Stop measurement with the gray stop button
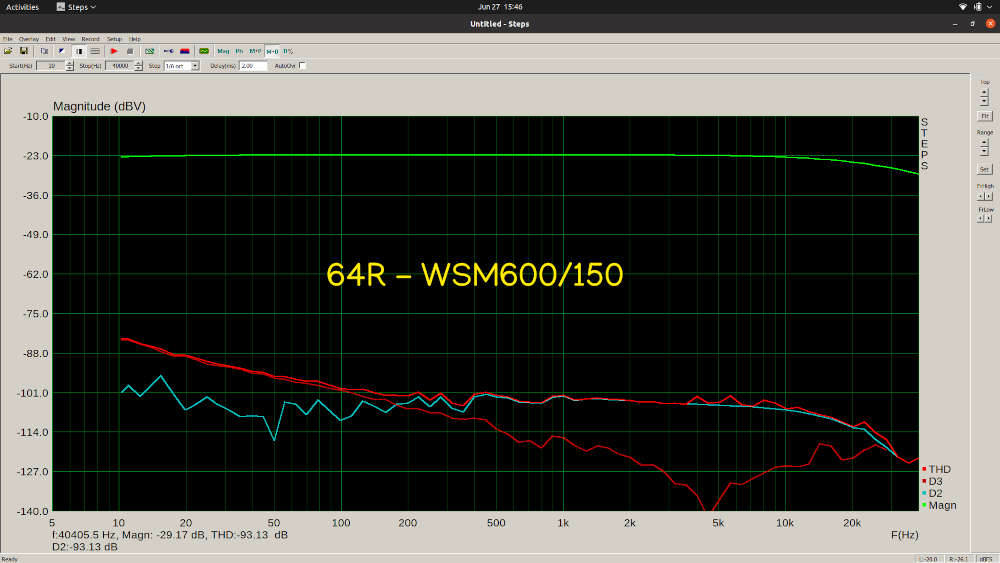The width and height of the screenshot is (1000, 563). click(130, 51)
